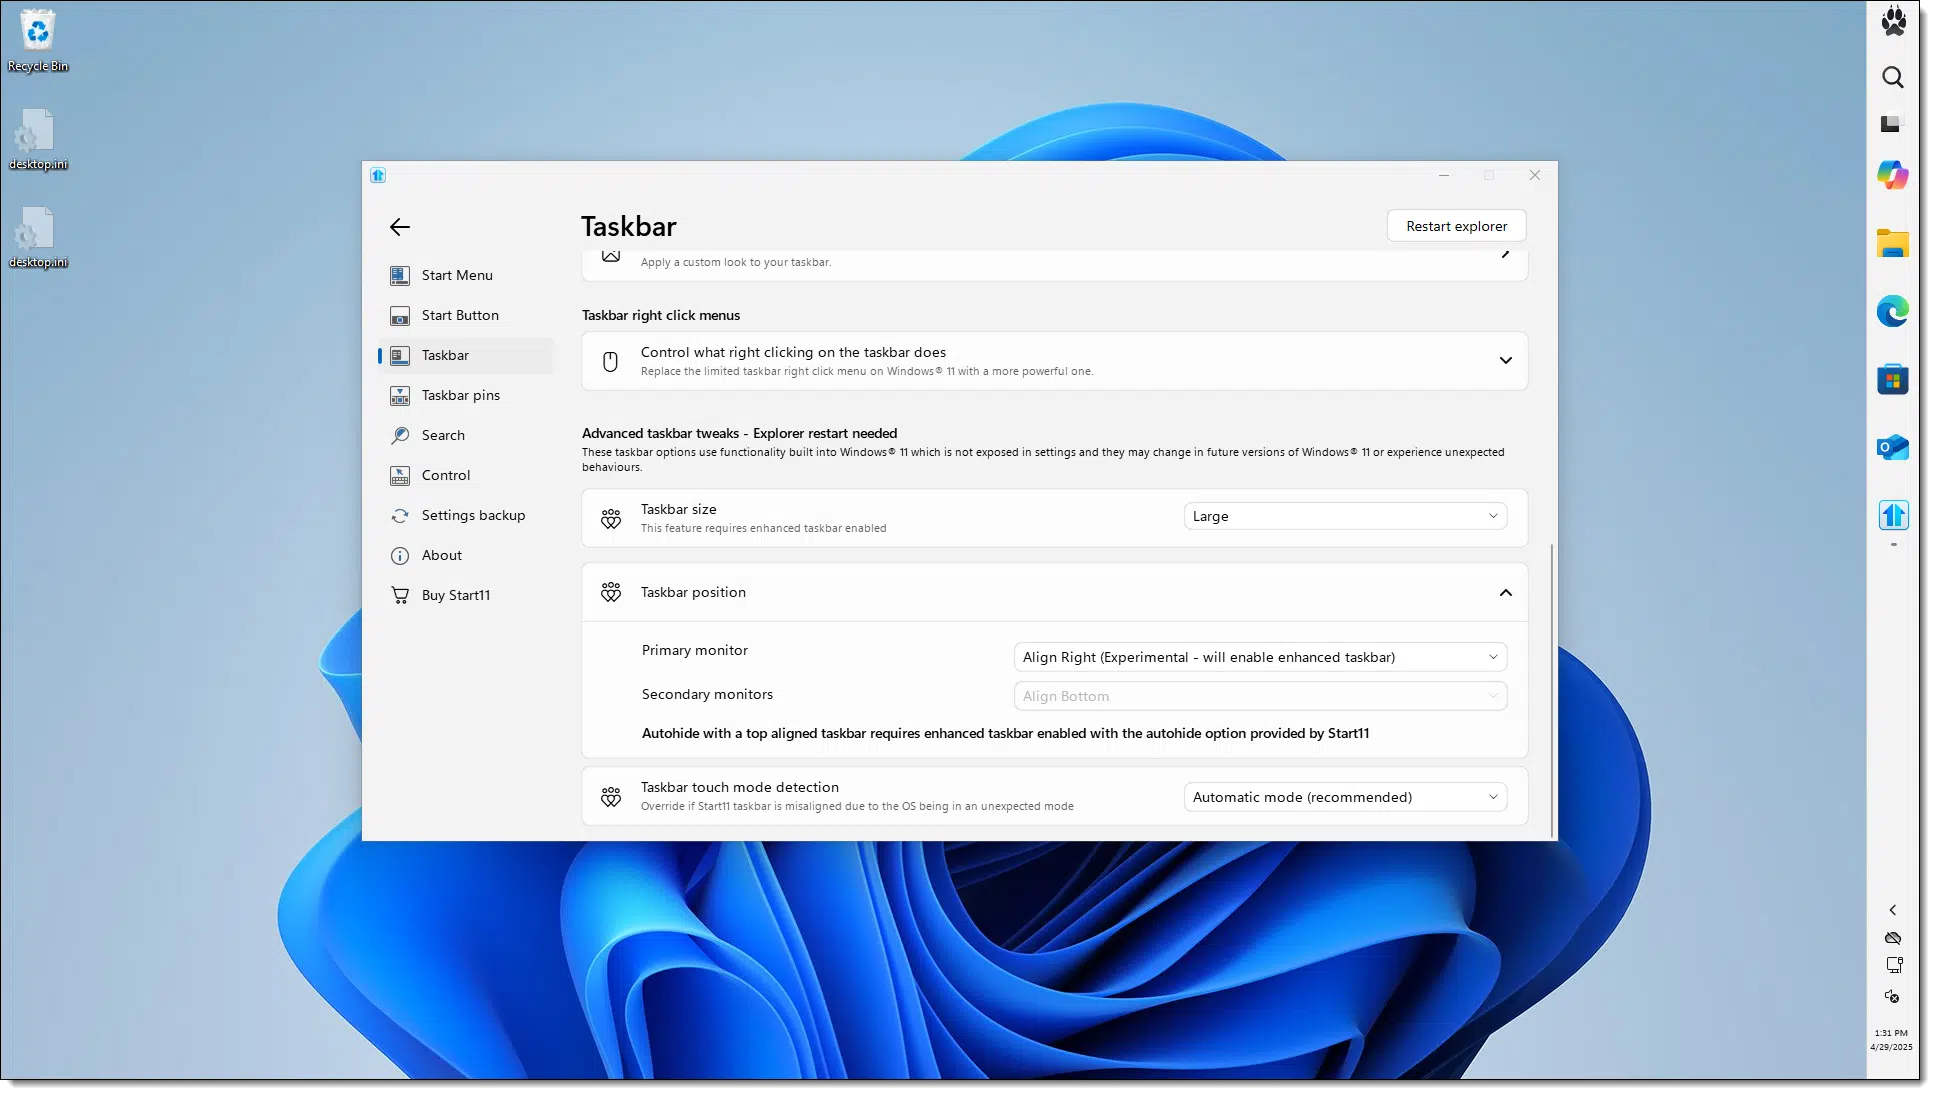Click the 'Advanced taskbar tweaks' heading

pyautogui.click(x=739, y=433)
